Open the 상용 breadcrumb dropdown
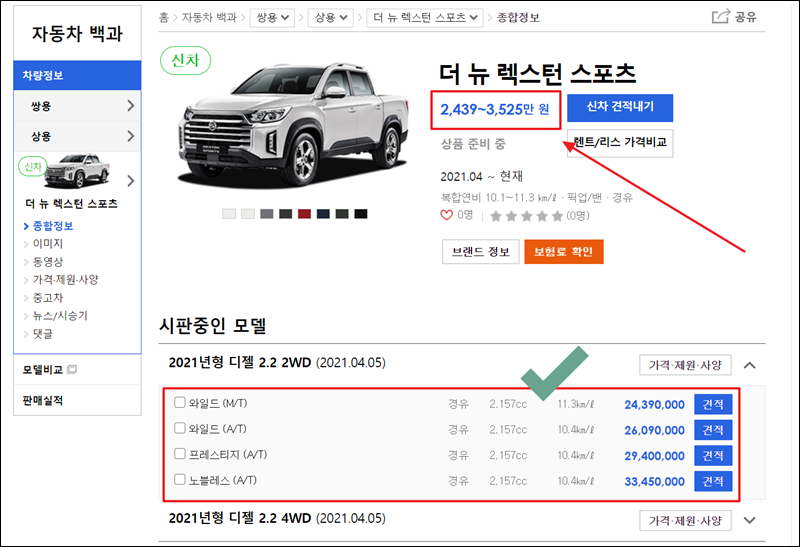Screen dimensions: 800x547 [331, 18]
